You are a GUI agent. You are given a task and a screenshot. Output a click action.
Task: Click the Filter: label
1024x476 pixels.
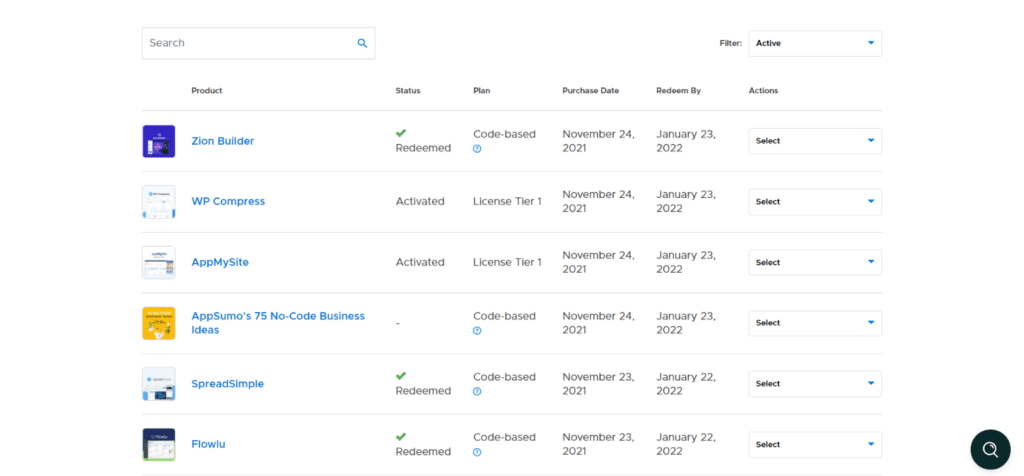click(x=731, y=44)
